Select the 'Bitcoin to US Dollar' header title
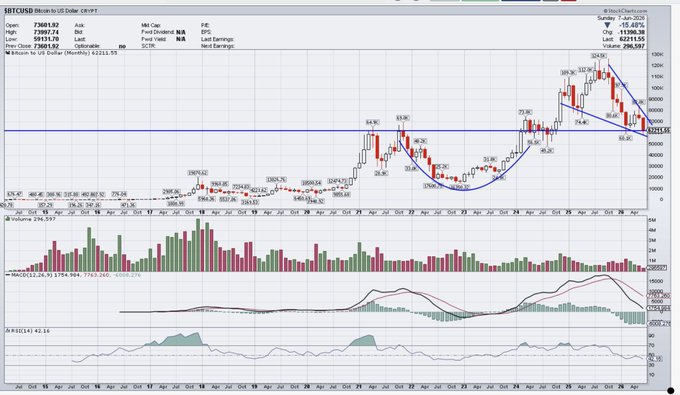Viewport: 680px width, 395px height. pos(56,10)
